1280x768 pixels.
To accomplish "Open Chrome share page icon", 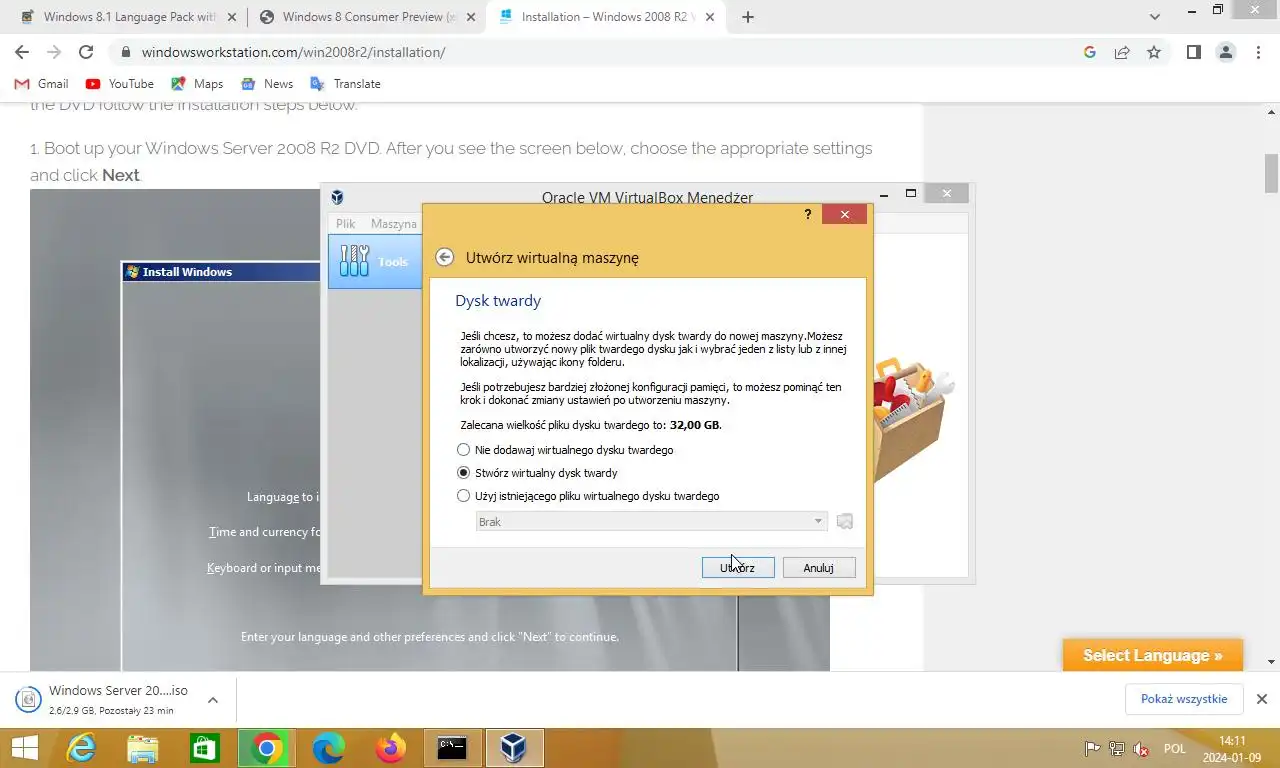I will pos(1122,52).
